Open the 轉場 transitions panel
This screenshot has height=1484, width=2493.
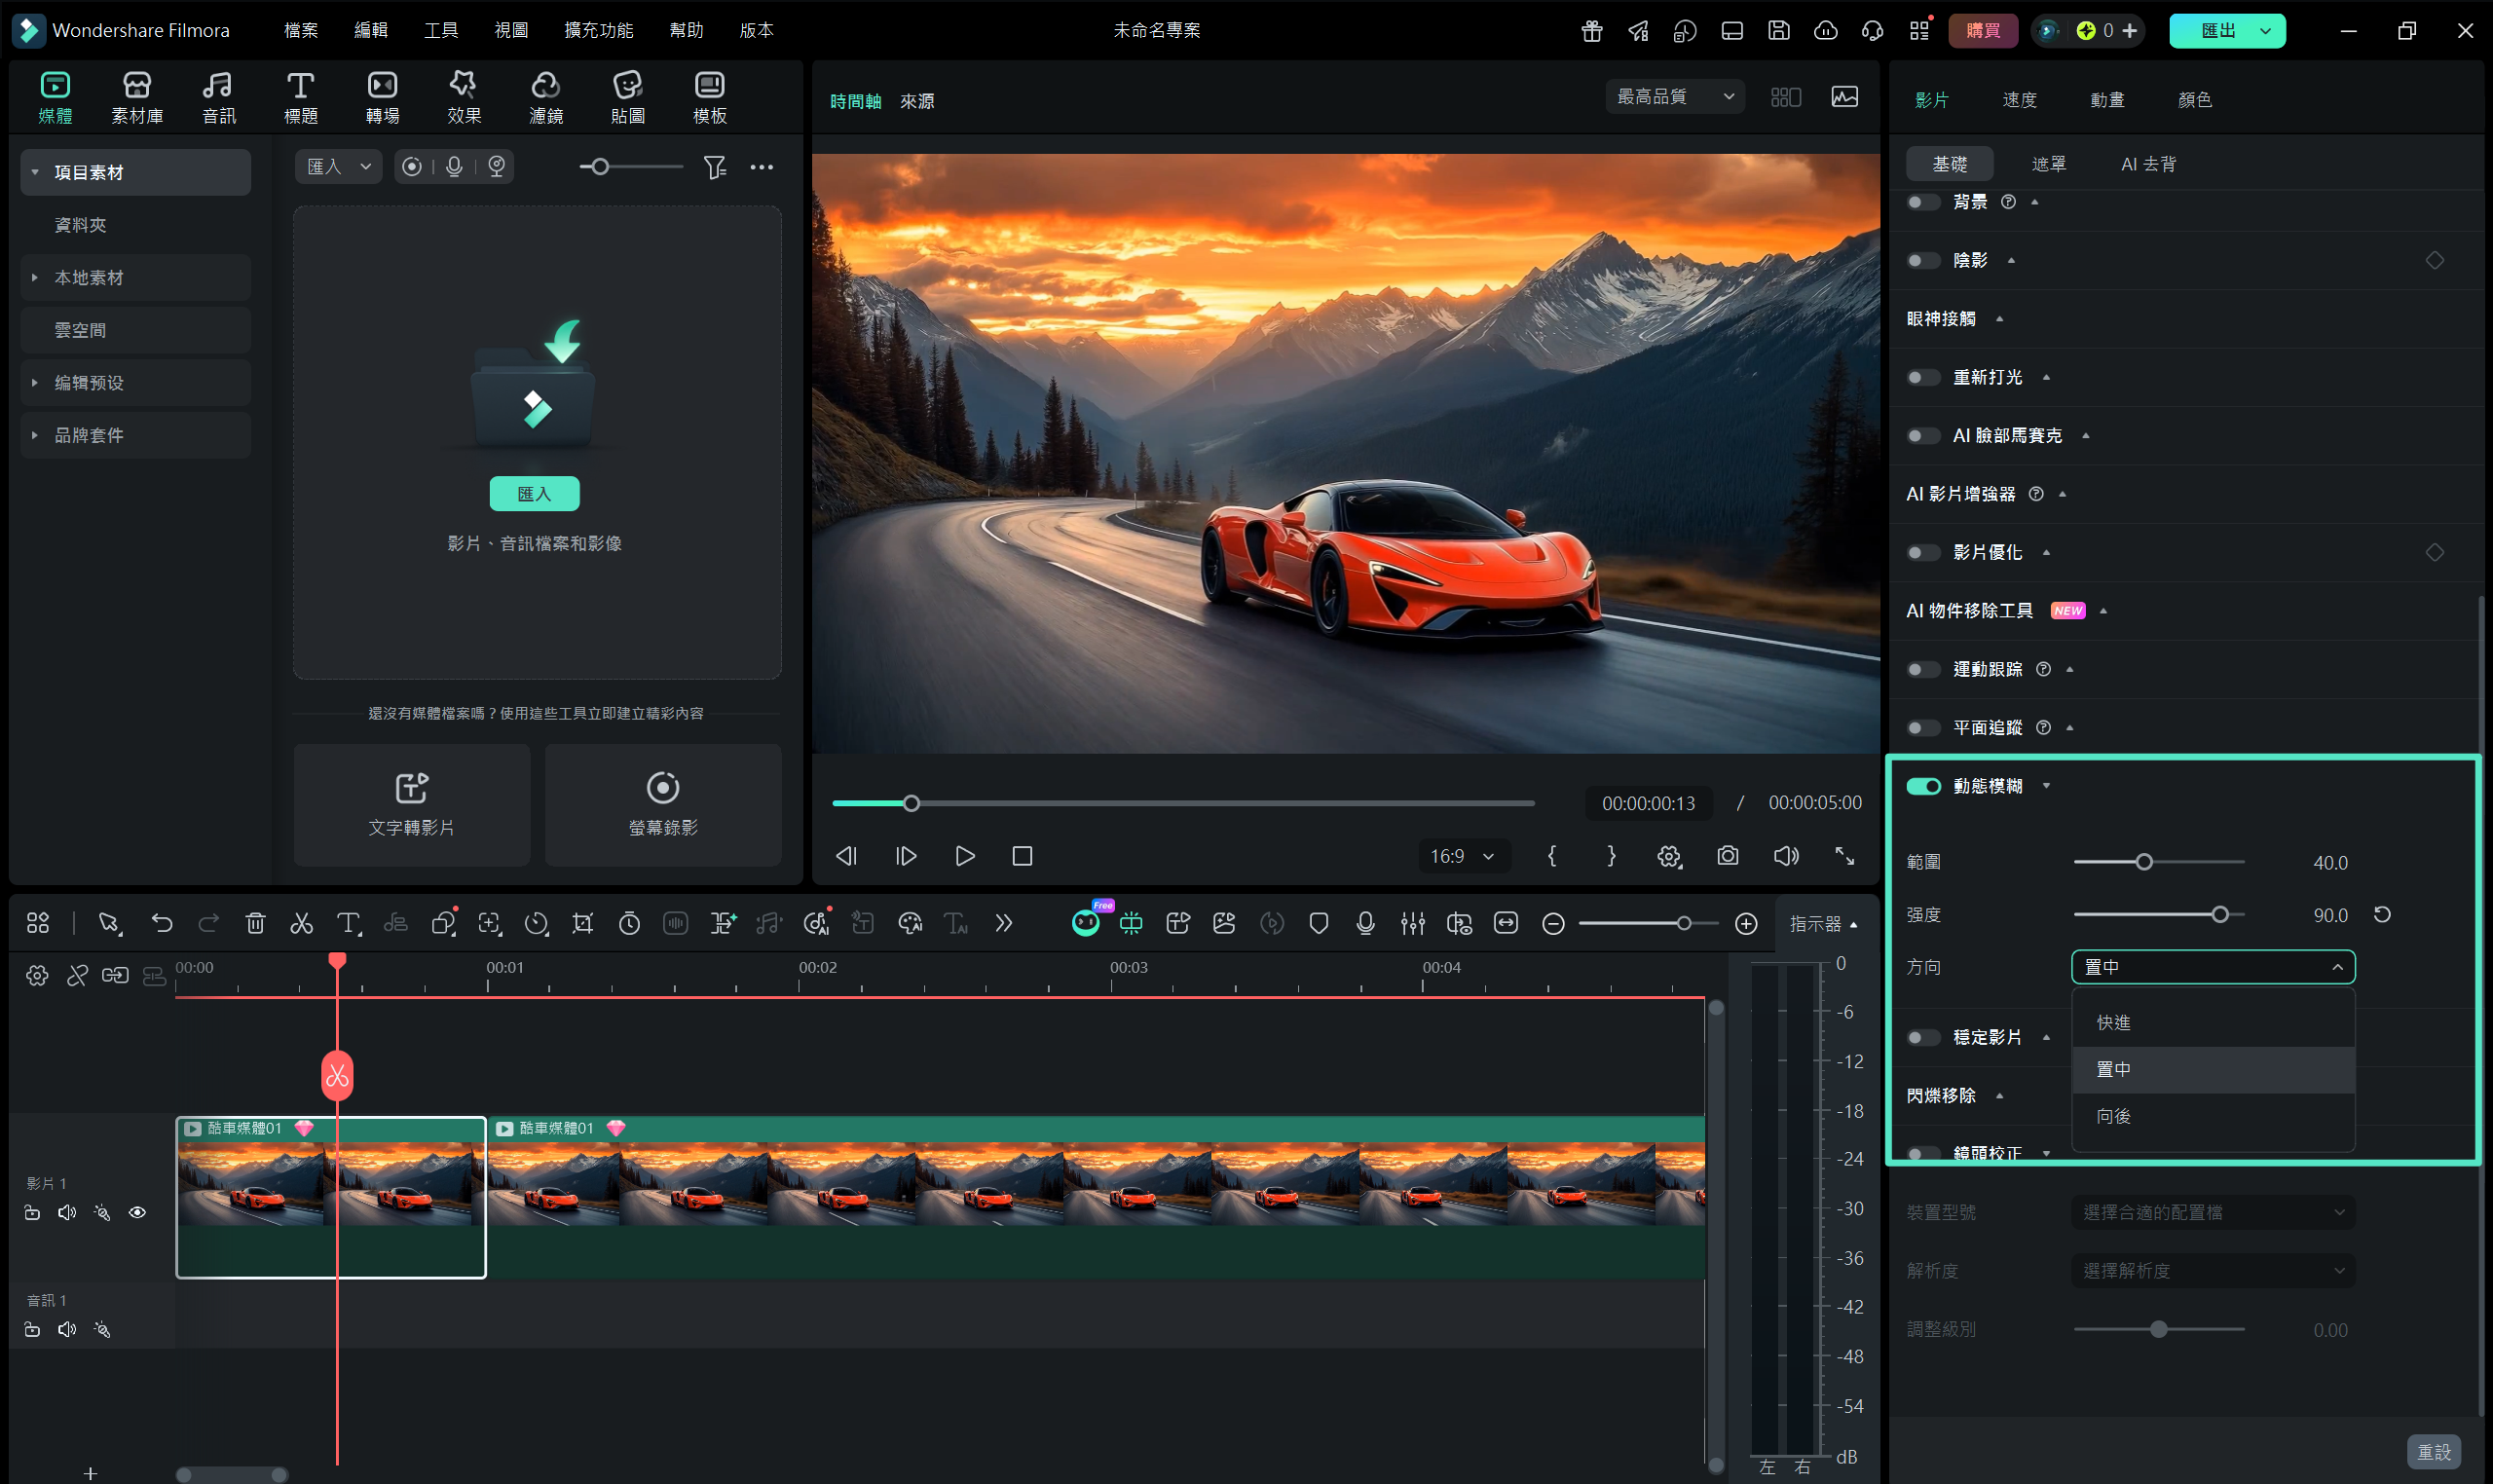(x=382, y=98)
